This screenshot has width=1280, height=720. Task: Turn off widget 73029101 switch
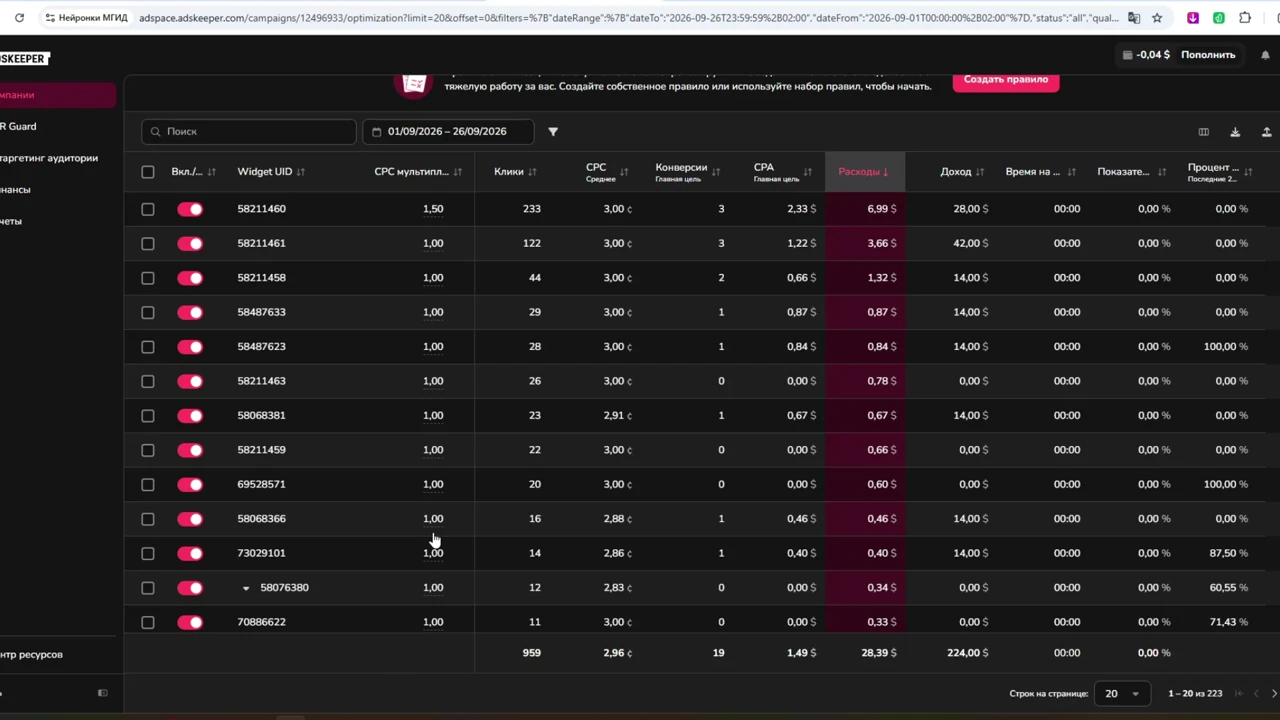point(190,553)
